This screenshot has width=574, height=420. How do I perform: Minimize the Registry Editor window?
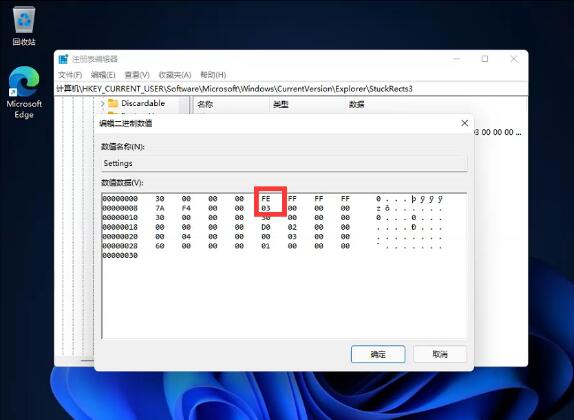point(456,59)
